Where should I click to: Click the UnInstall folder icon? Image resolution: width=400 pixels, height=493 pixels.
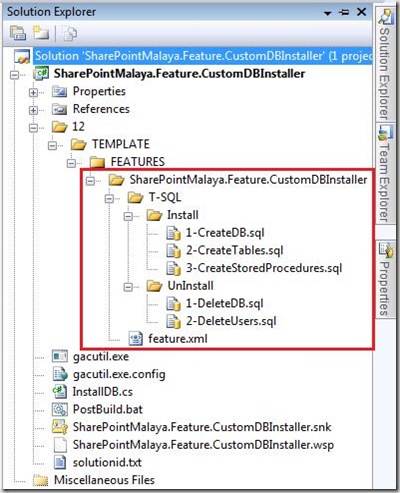(154, 286)
